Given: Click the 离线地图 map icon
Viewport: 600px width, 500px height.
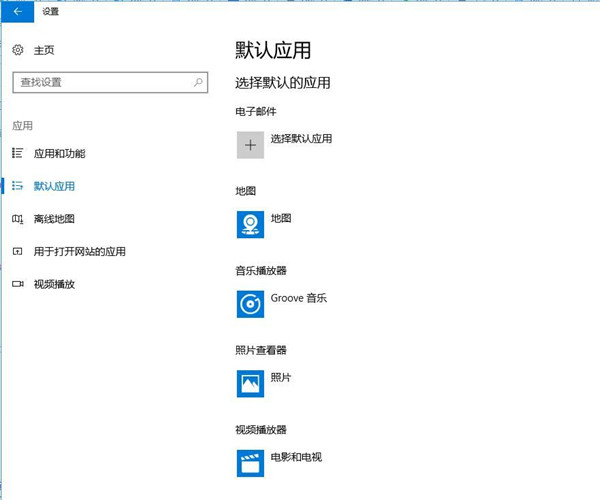Looking at the screenshot, I should (18, 219).
